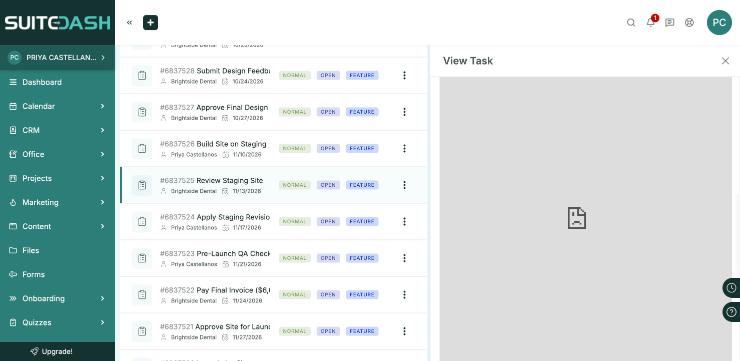
Task: Open task Build Site on Staging title
Action: click(231, 144)
